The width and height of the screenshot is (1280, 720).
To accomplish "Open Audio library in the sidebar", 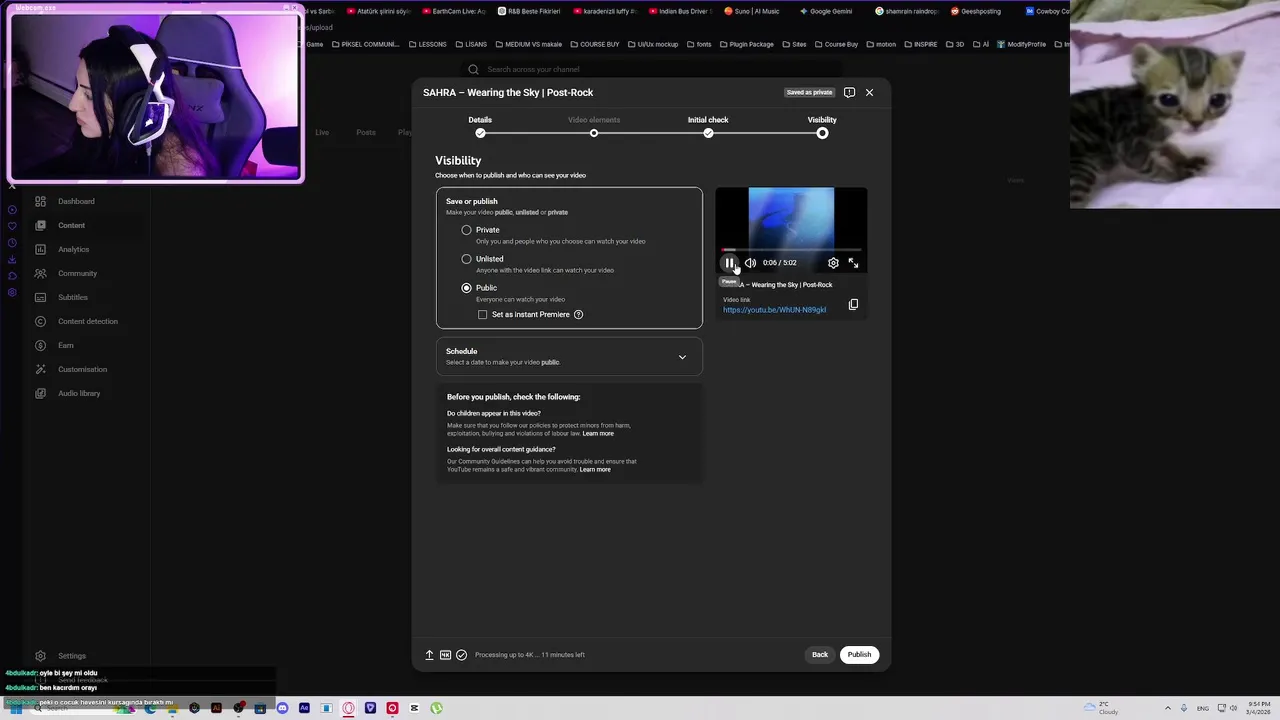I will [x=79, y=393].
